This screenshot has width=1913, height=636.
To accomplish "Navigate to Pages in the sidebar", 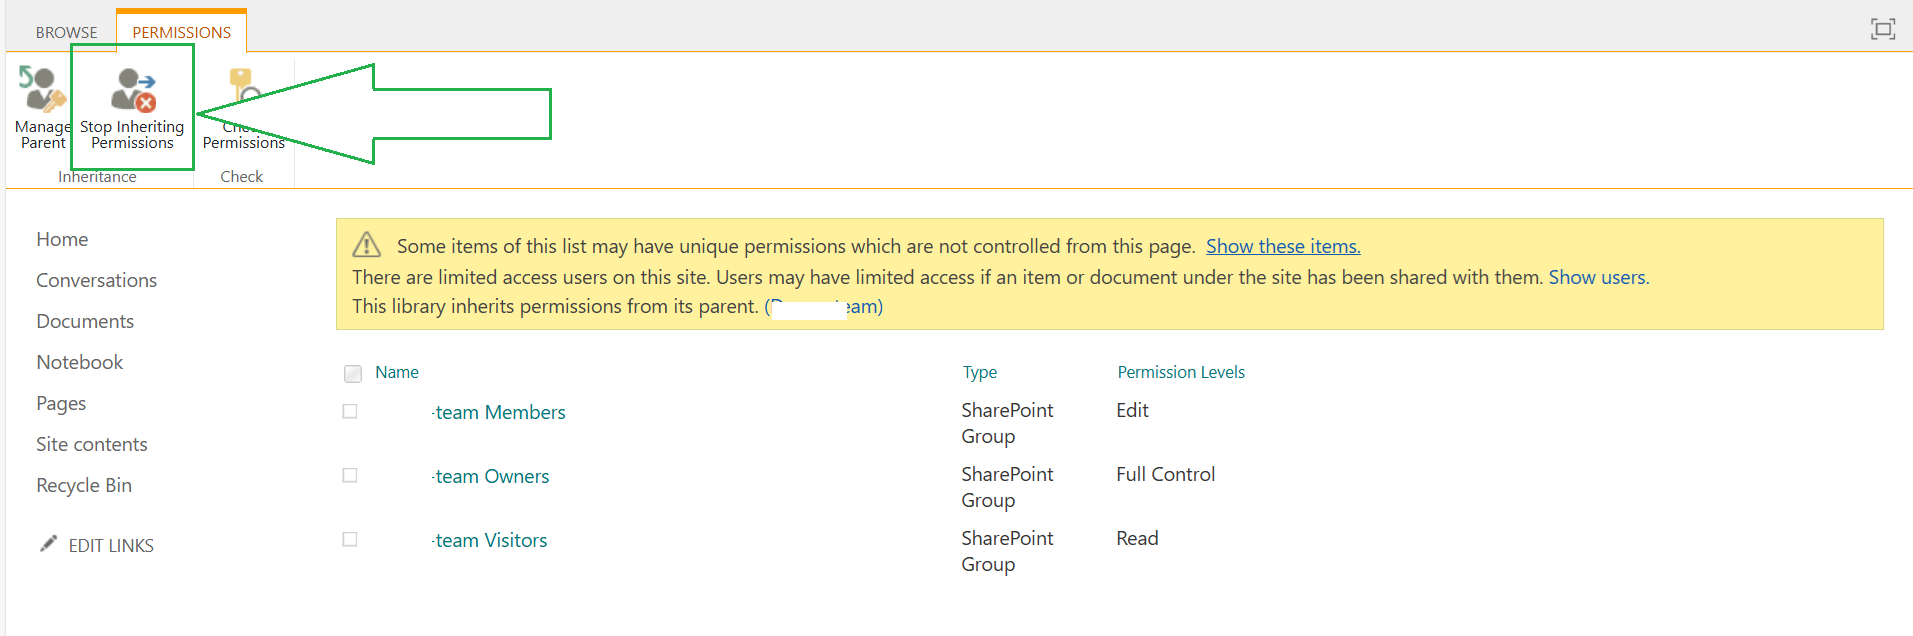I will pos(61,403).
